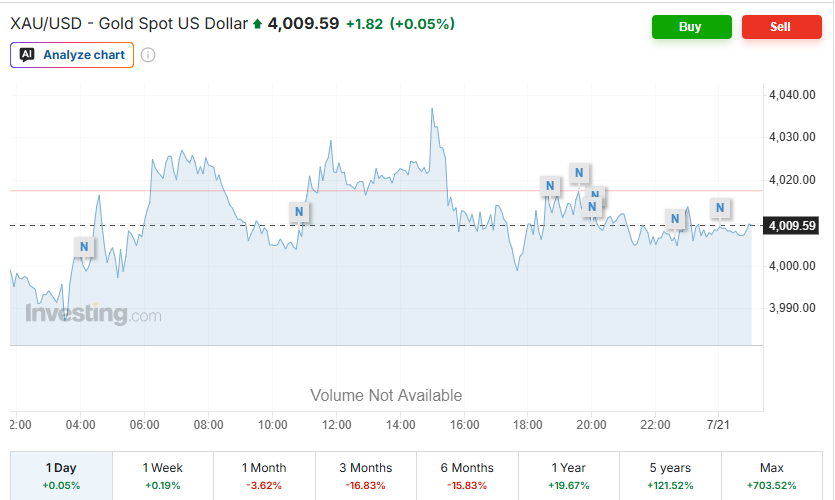Click the red Sell button
Image resolution: width=835 pixels, height=500 pixels.
[x=782, y=27]
